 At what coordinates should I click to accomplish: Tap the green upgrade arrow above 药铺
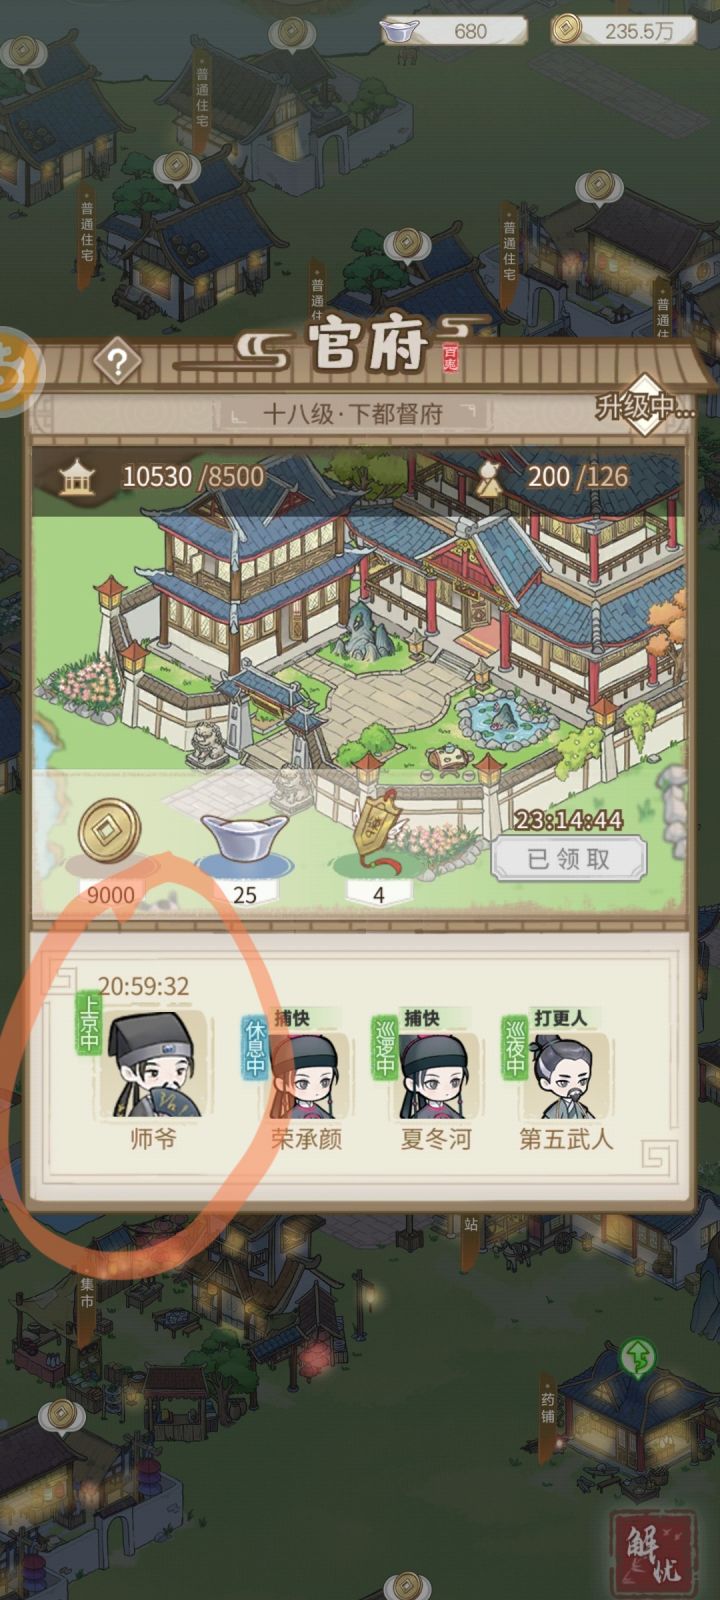coord(635,1358)
